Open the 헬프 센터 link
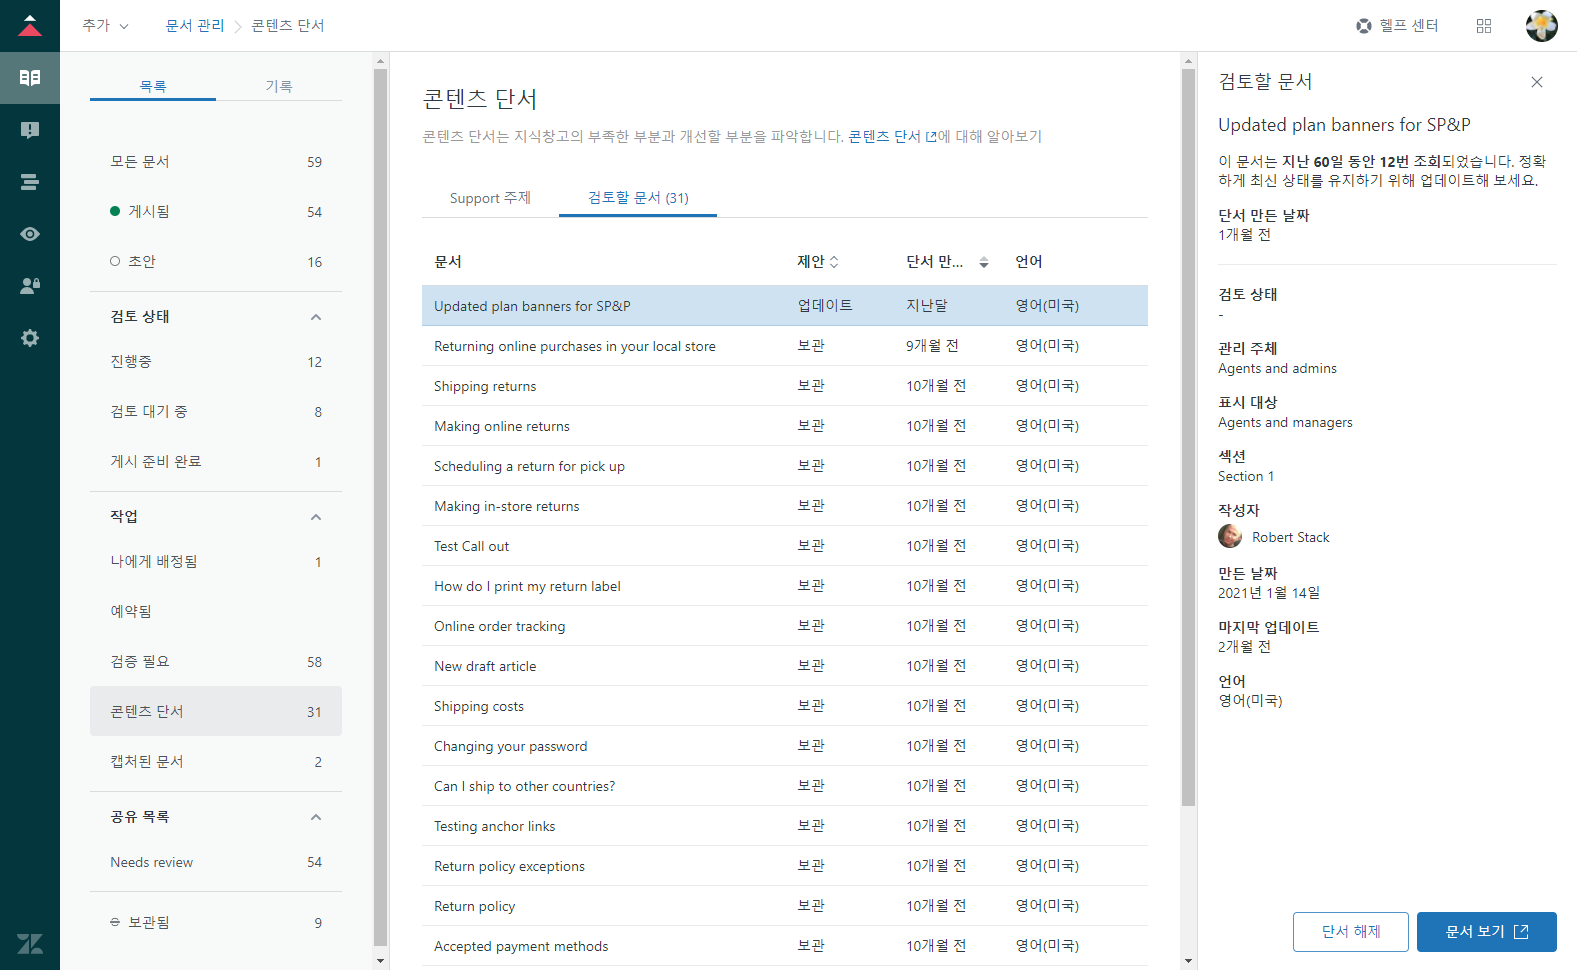This screenshot has width=1577, height=970. click(1397, 26)
